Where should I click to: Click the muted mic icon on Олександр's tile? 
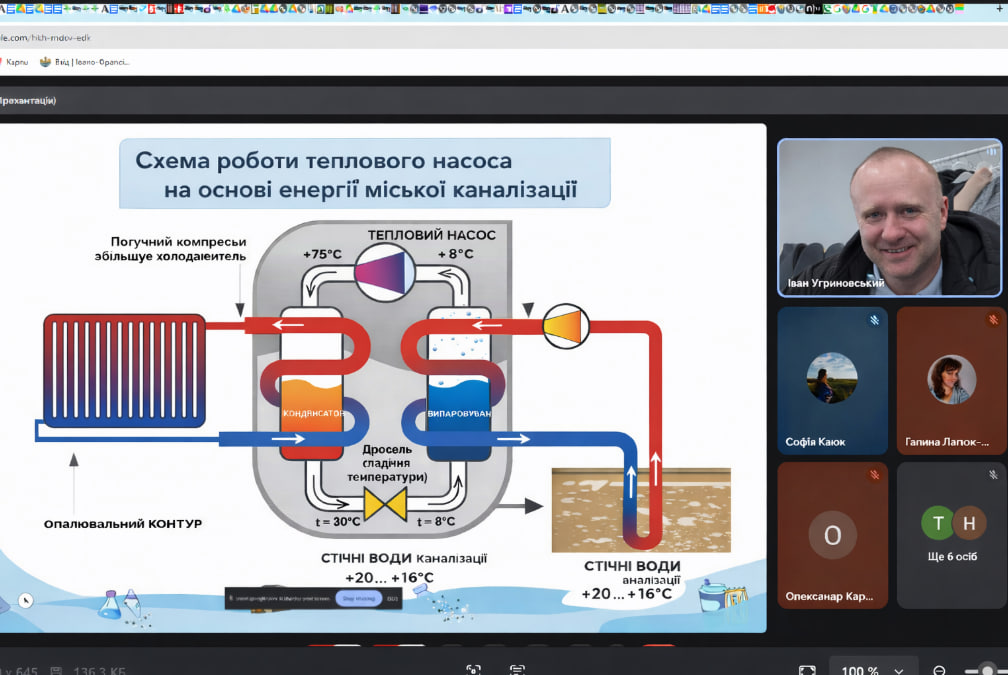click(873, 475)
